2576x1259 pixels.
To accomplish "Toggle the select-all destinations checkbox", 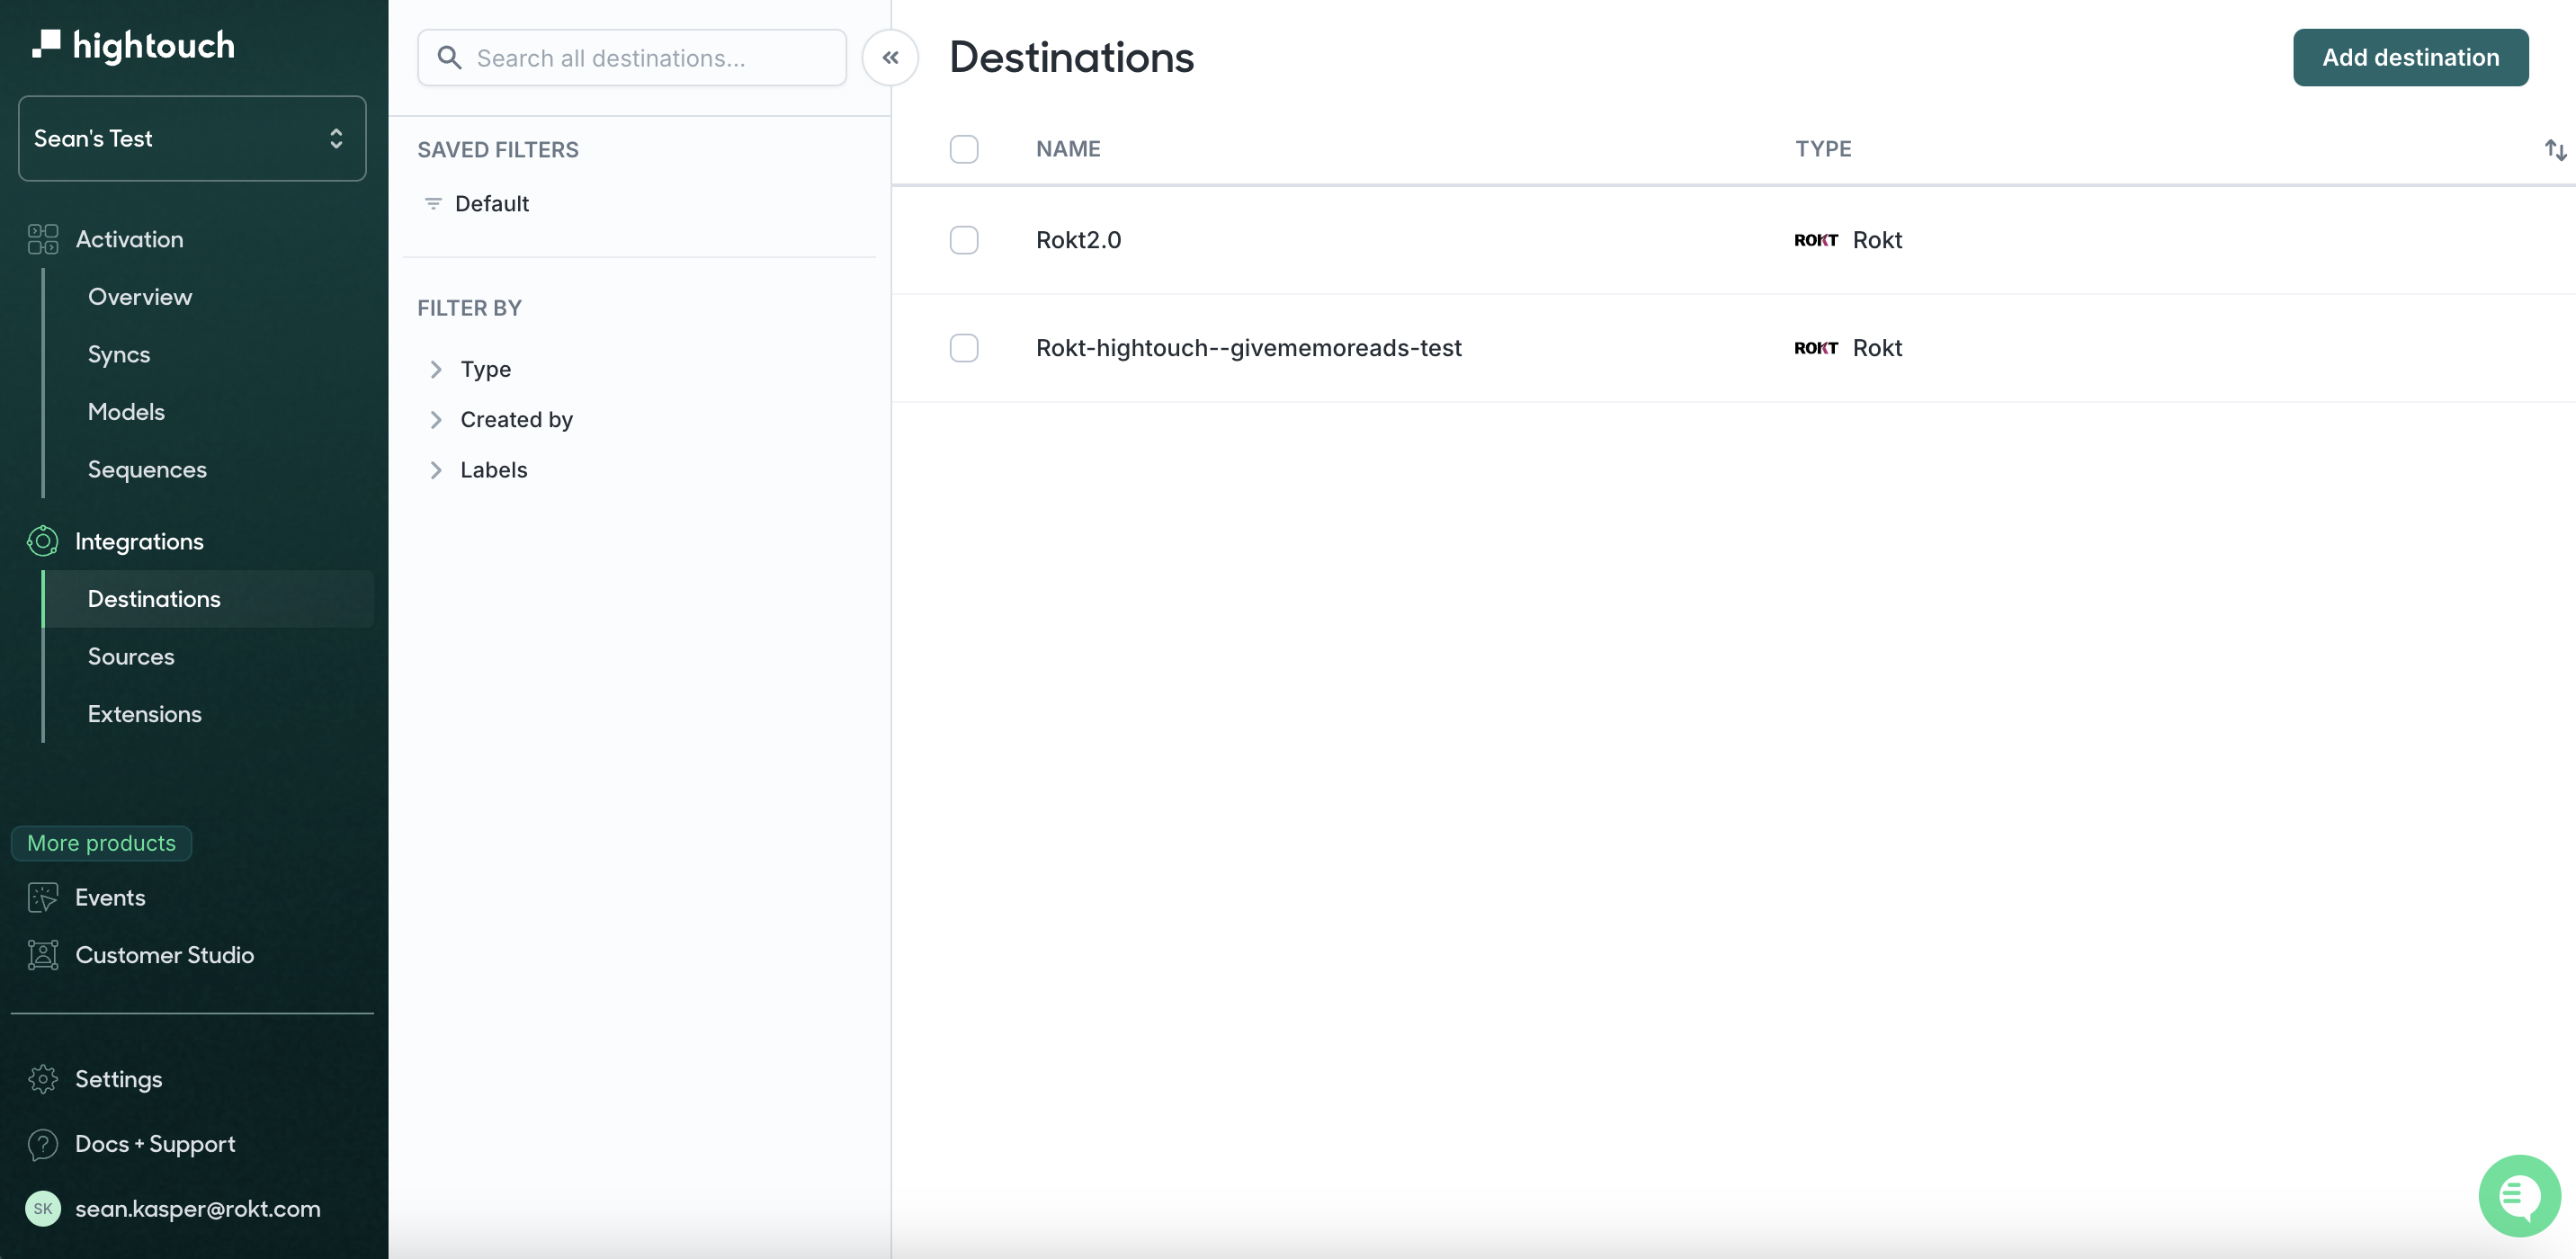I will pos(964,149).
